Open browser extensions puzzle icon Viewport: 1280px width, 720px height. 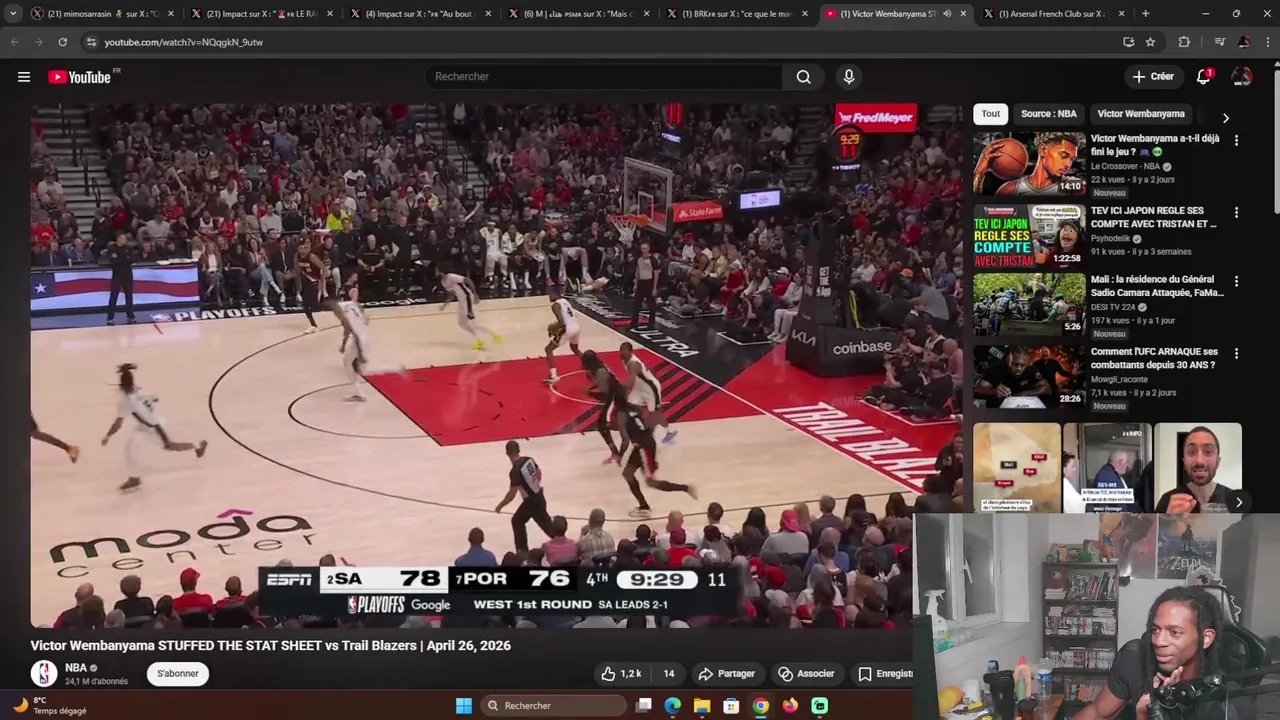[x=1184, y=42]
